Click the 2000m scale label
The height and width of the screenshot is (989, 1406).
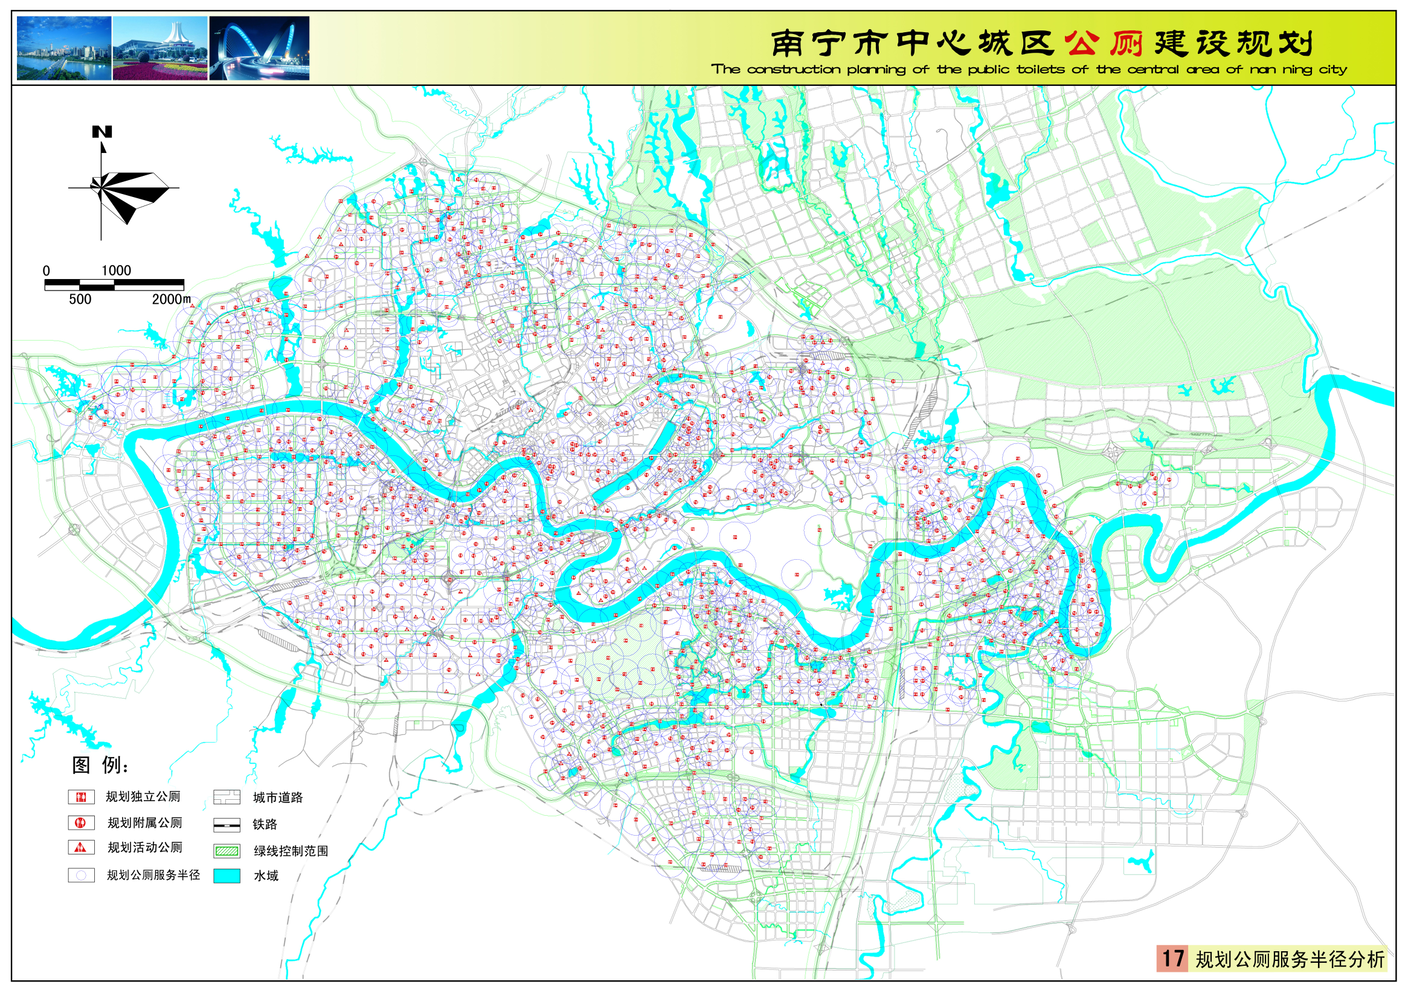click(x=171, y=299)
